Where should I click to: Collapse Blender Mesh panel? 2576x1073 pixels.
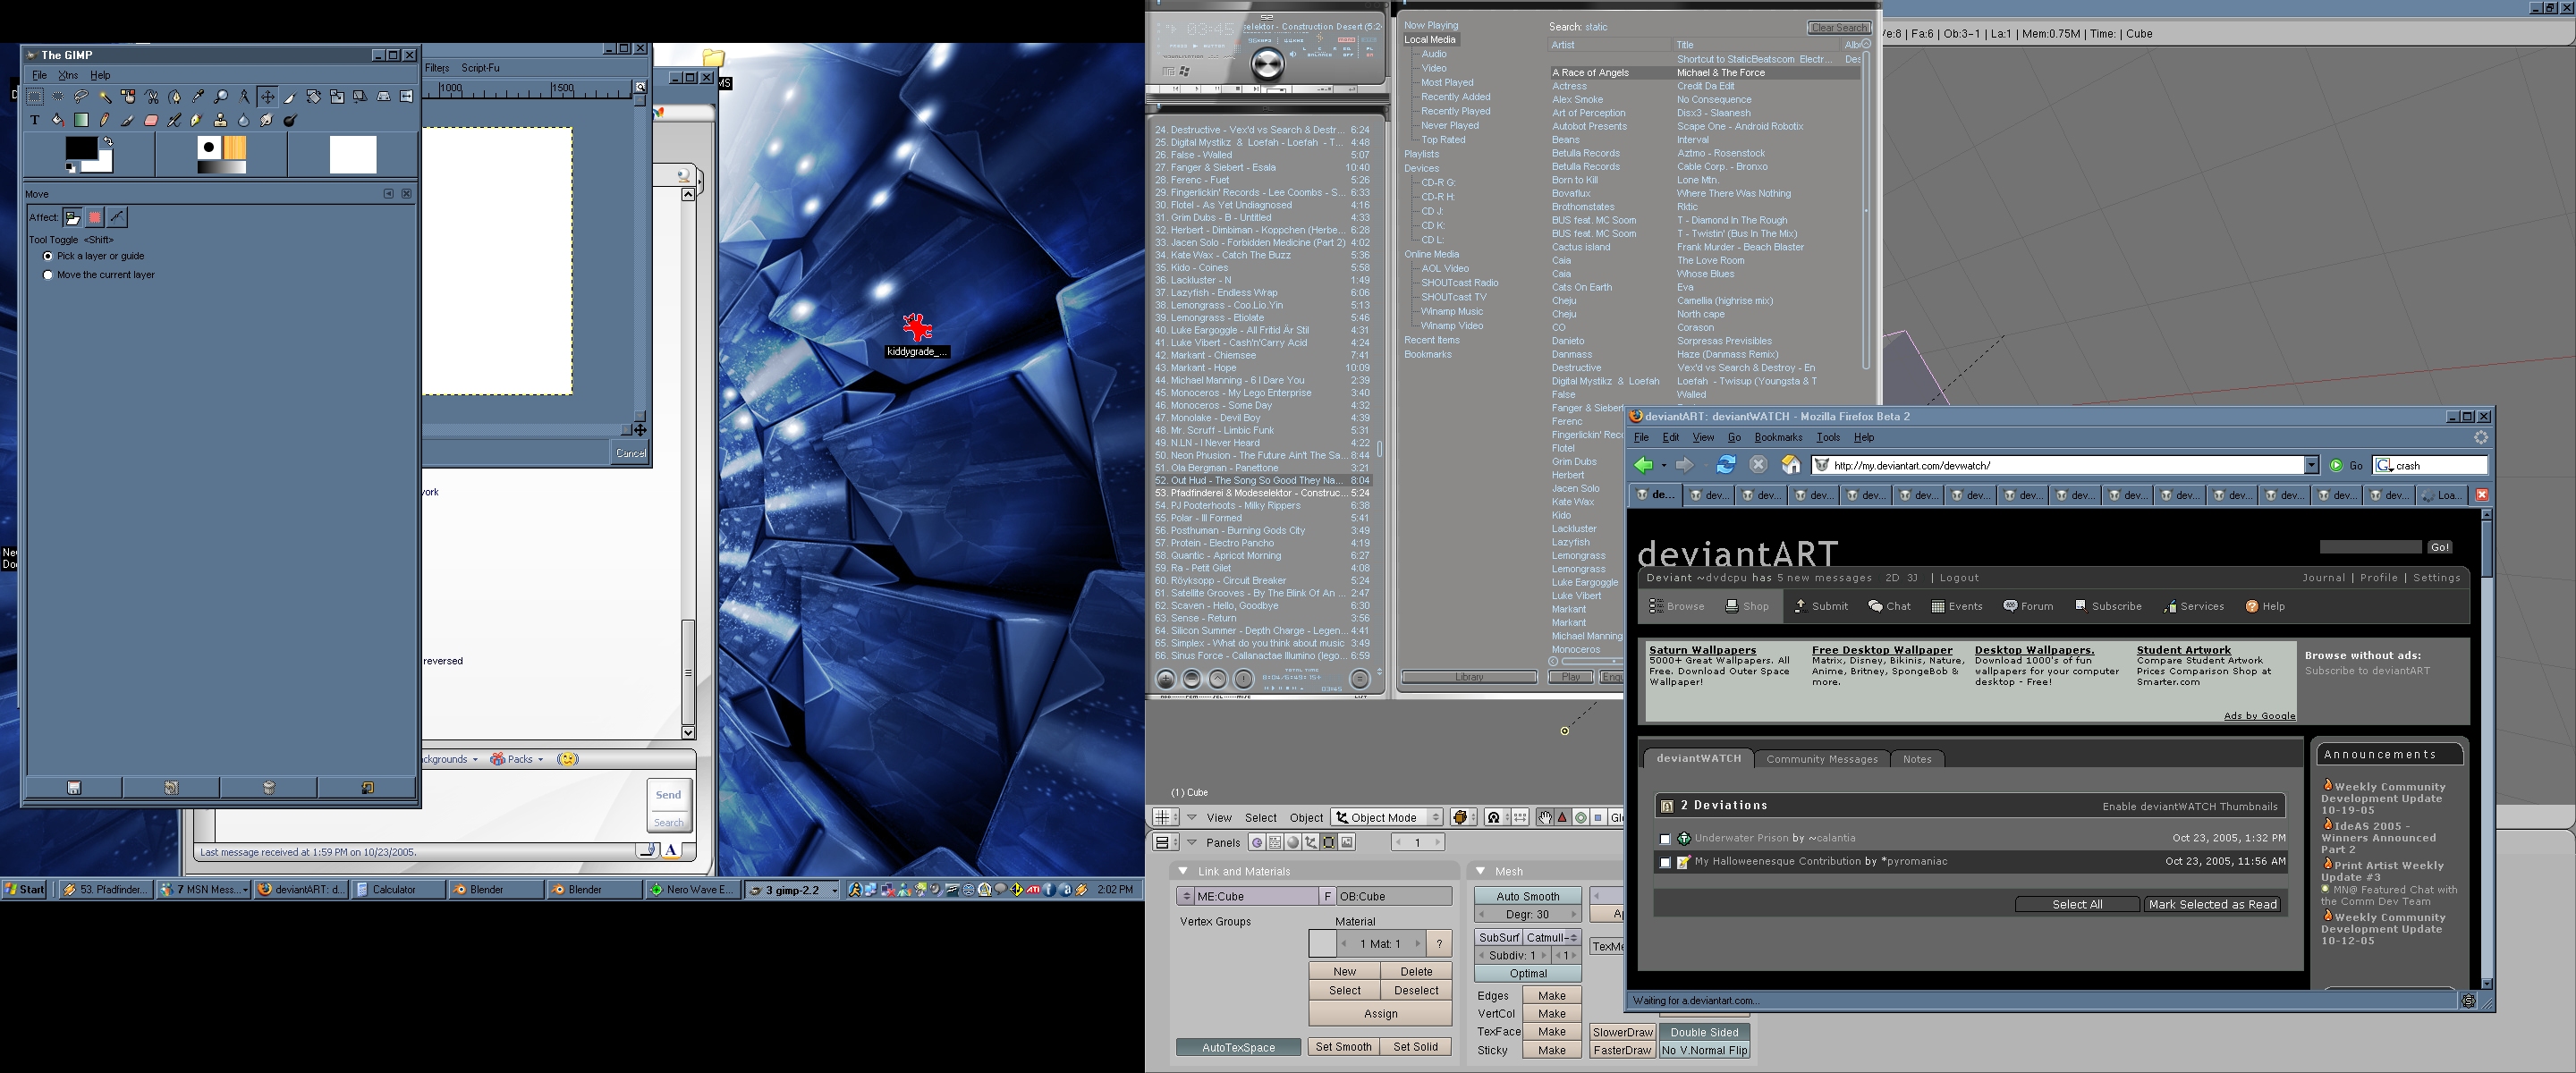pyautogui.click(x=1481, y=871)
